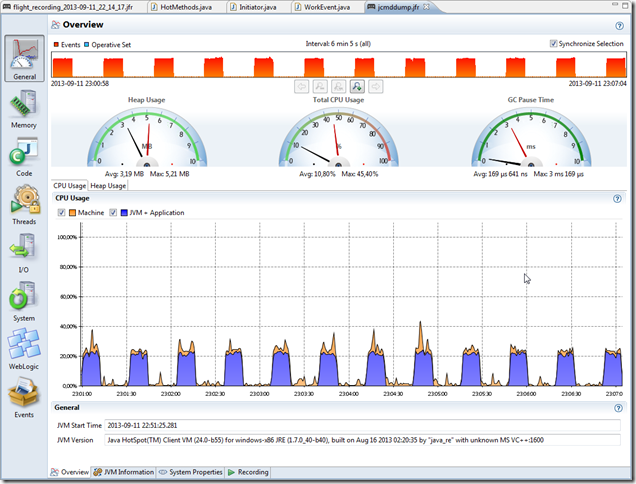Click the CPU Usage section help icon

coord(617,198)
